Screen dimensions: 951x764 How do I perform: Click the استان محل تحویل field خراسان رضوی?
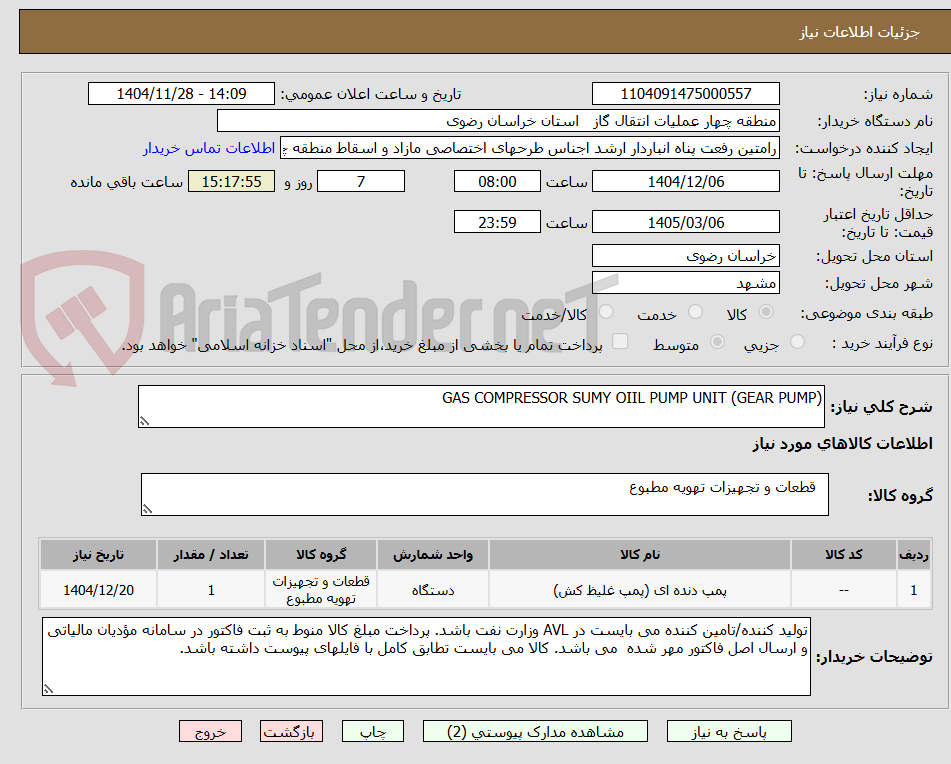click(x=685, y=256)
